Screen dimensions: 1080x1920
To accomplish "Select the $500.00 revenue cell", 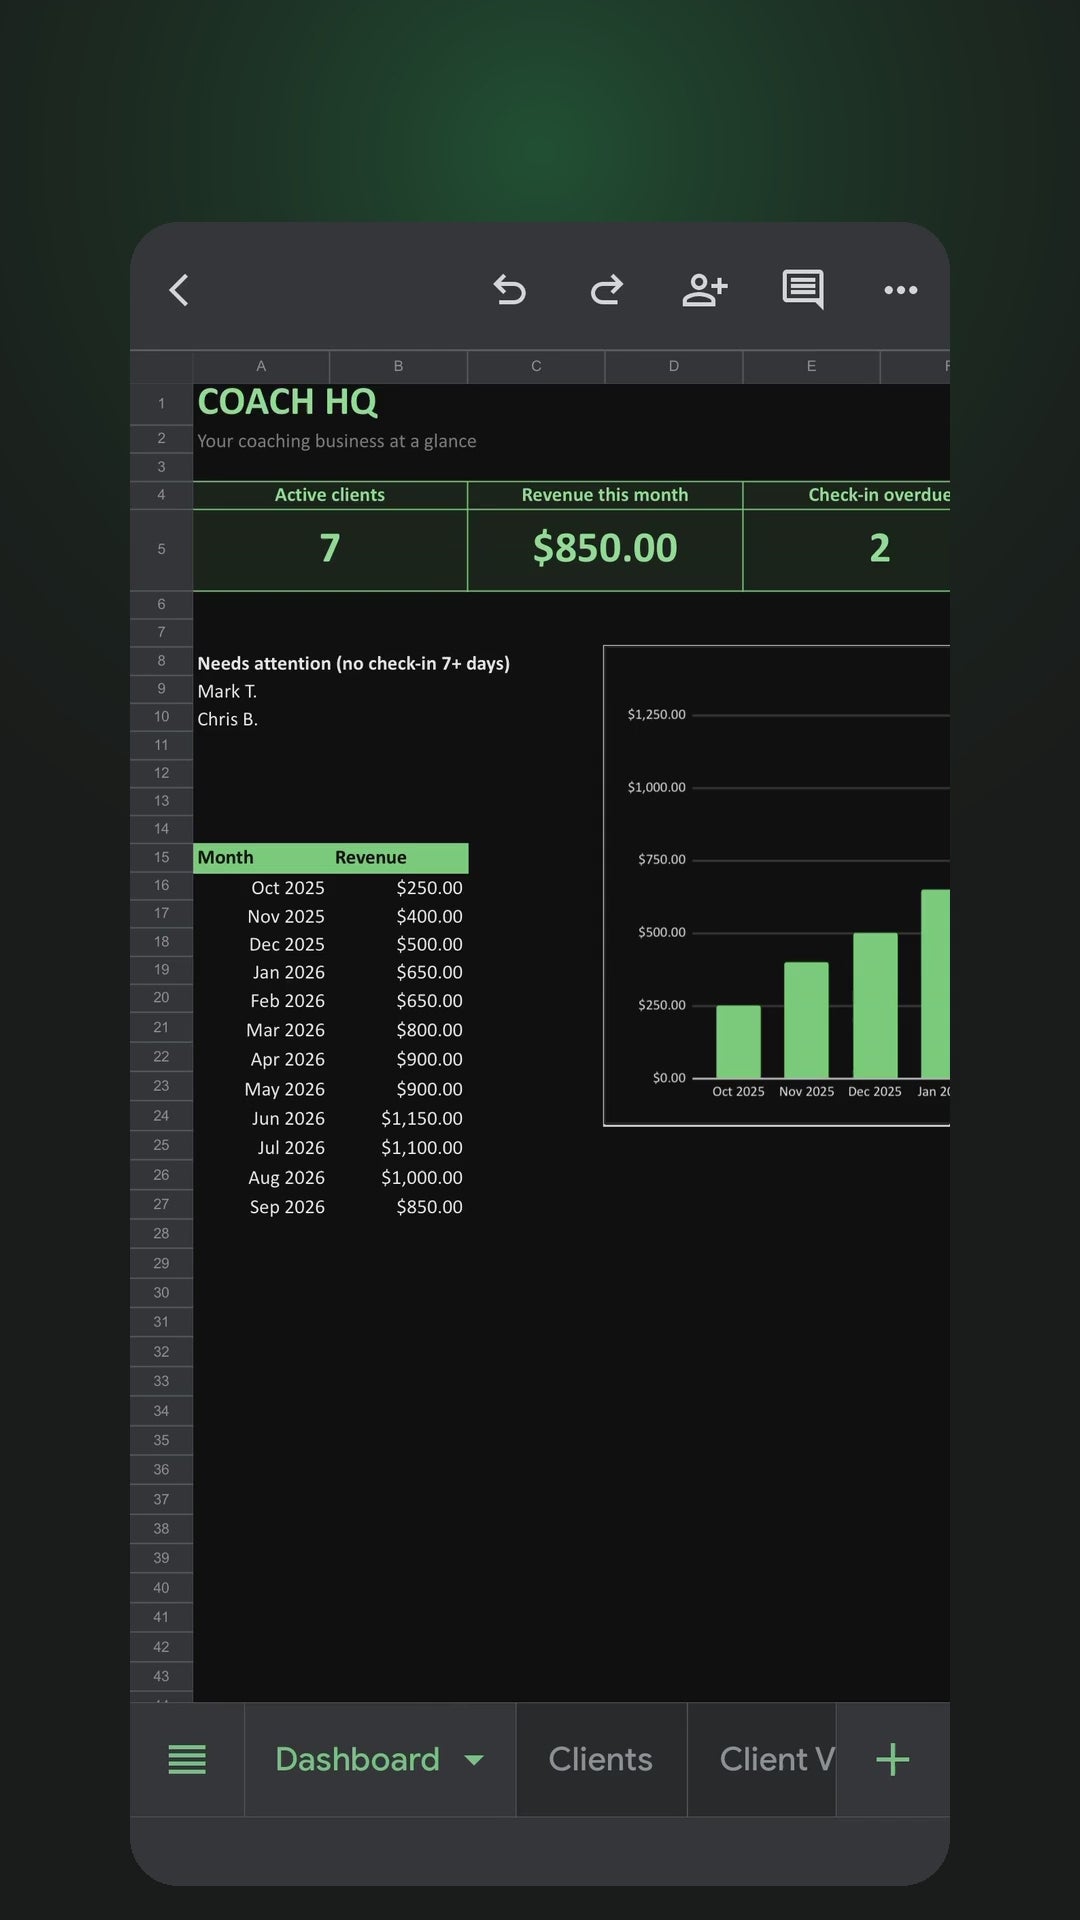I will (398, 944).
